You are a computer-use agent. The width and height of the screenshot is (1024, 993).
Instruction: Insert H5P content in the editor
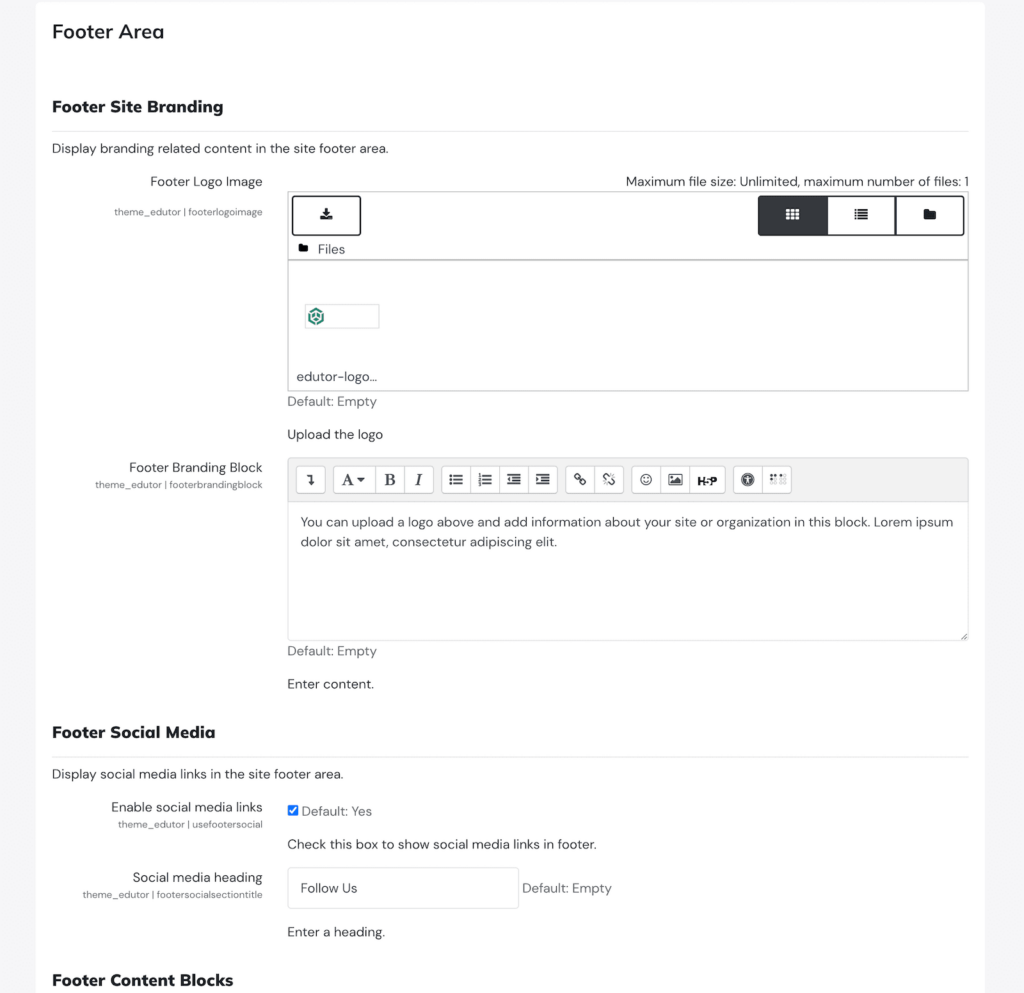pos(706,479)
